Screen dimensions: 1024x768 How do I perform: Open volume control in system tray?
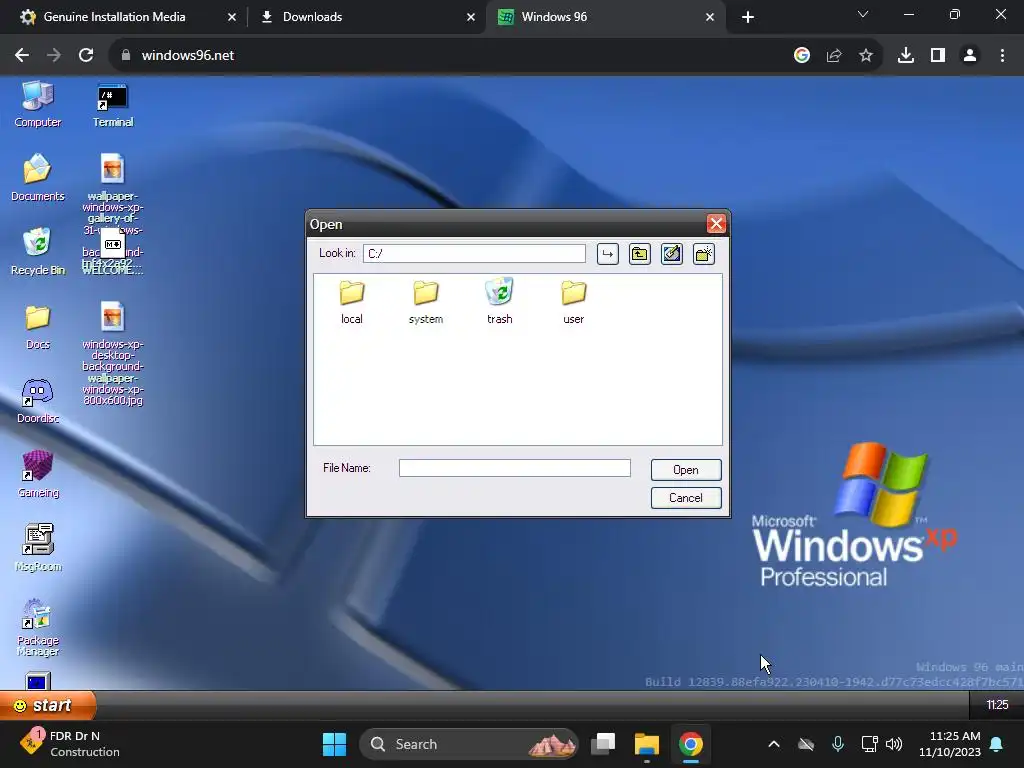[x=893, y=744]
